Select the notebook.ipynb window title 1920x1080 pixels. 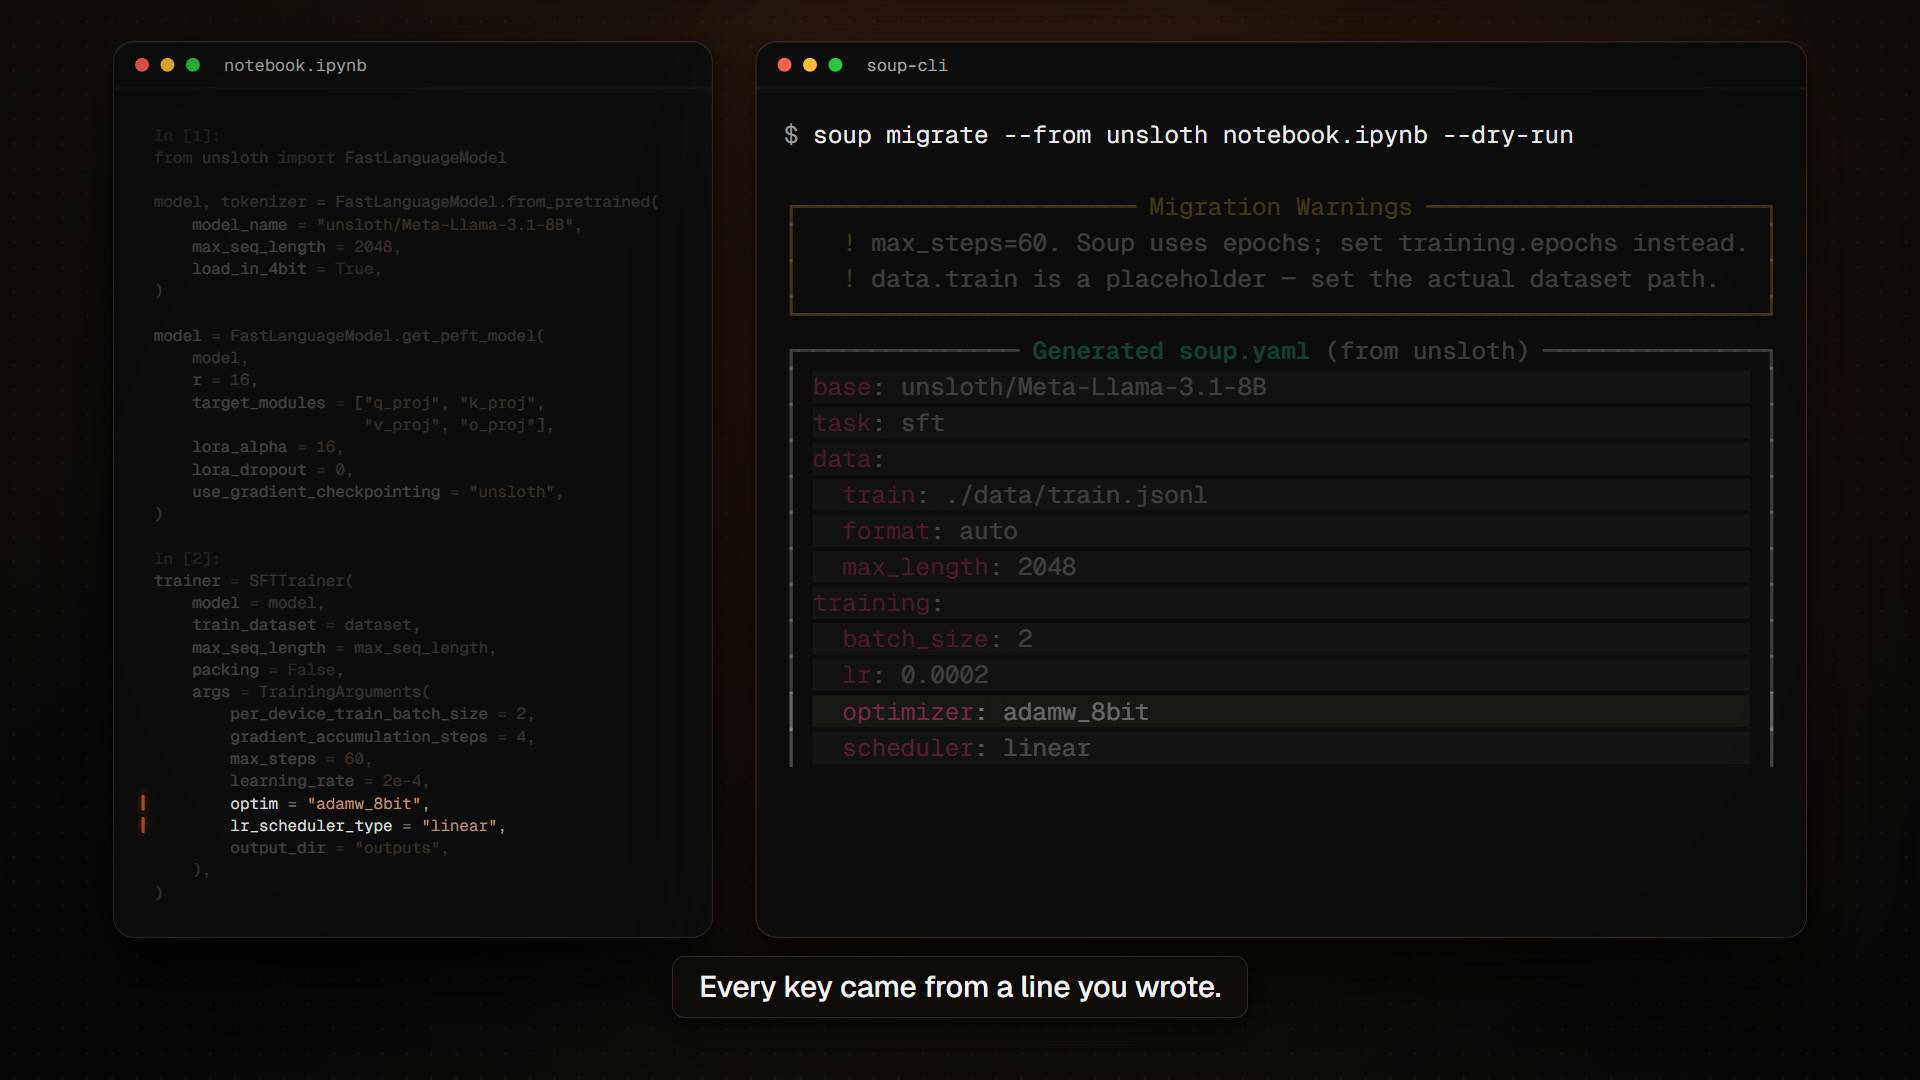click(295, 65)
